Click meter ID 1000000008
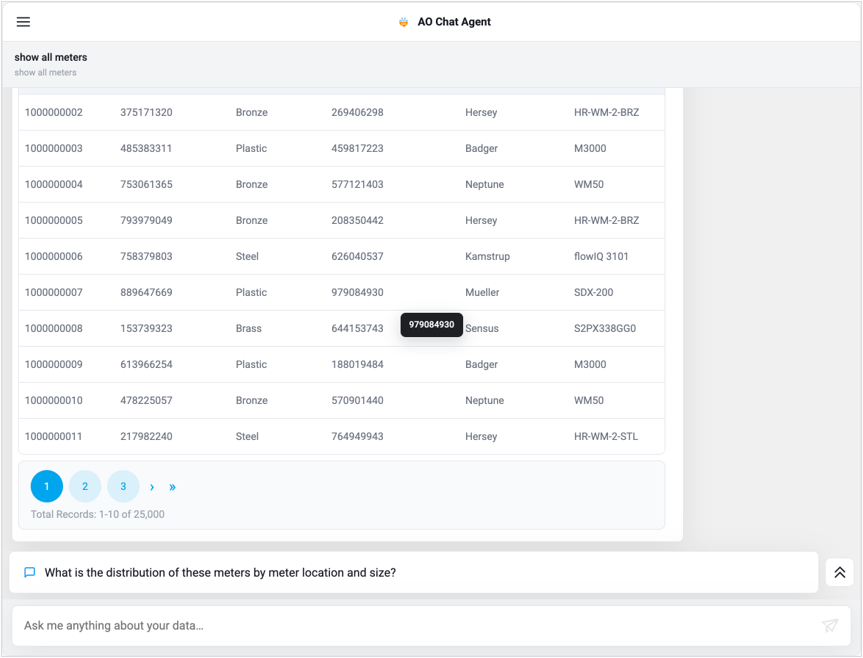863x658 pixels. (54, 328)
